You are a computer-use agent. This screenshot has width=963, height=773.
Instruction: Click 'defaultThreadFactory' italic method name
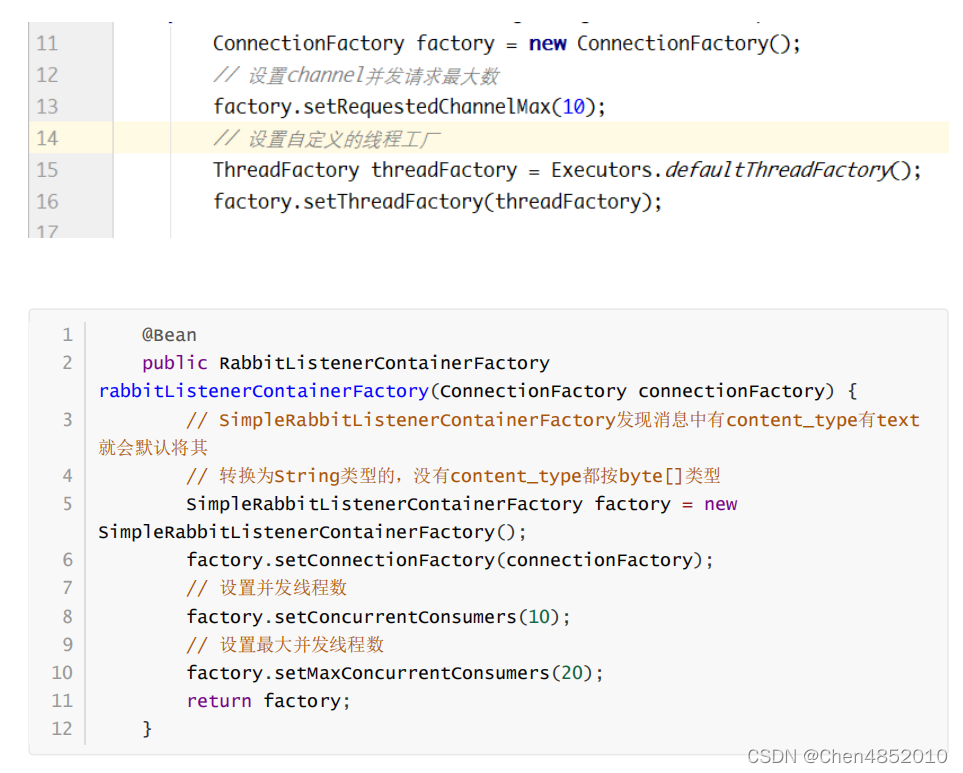pos(779,170)
